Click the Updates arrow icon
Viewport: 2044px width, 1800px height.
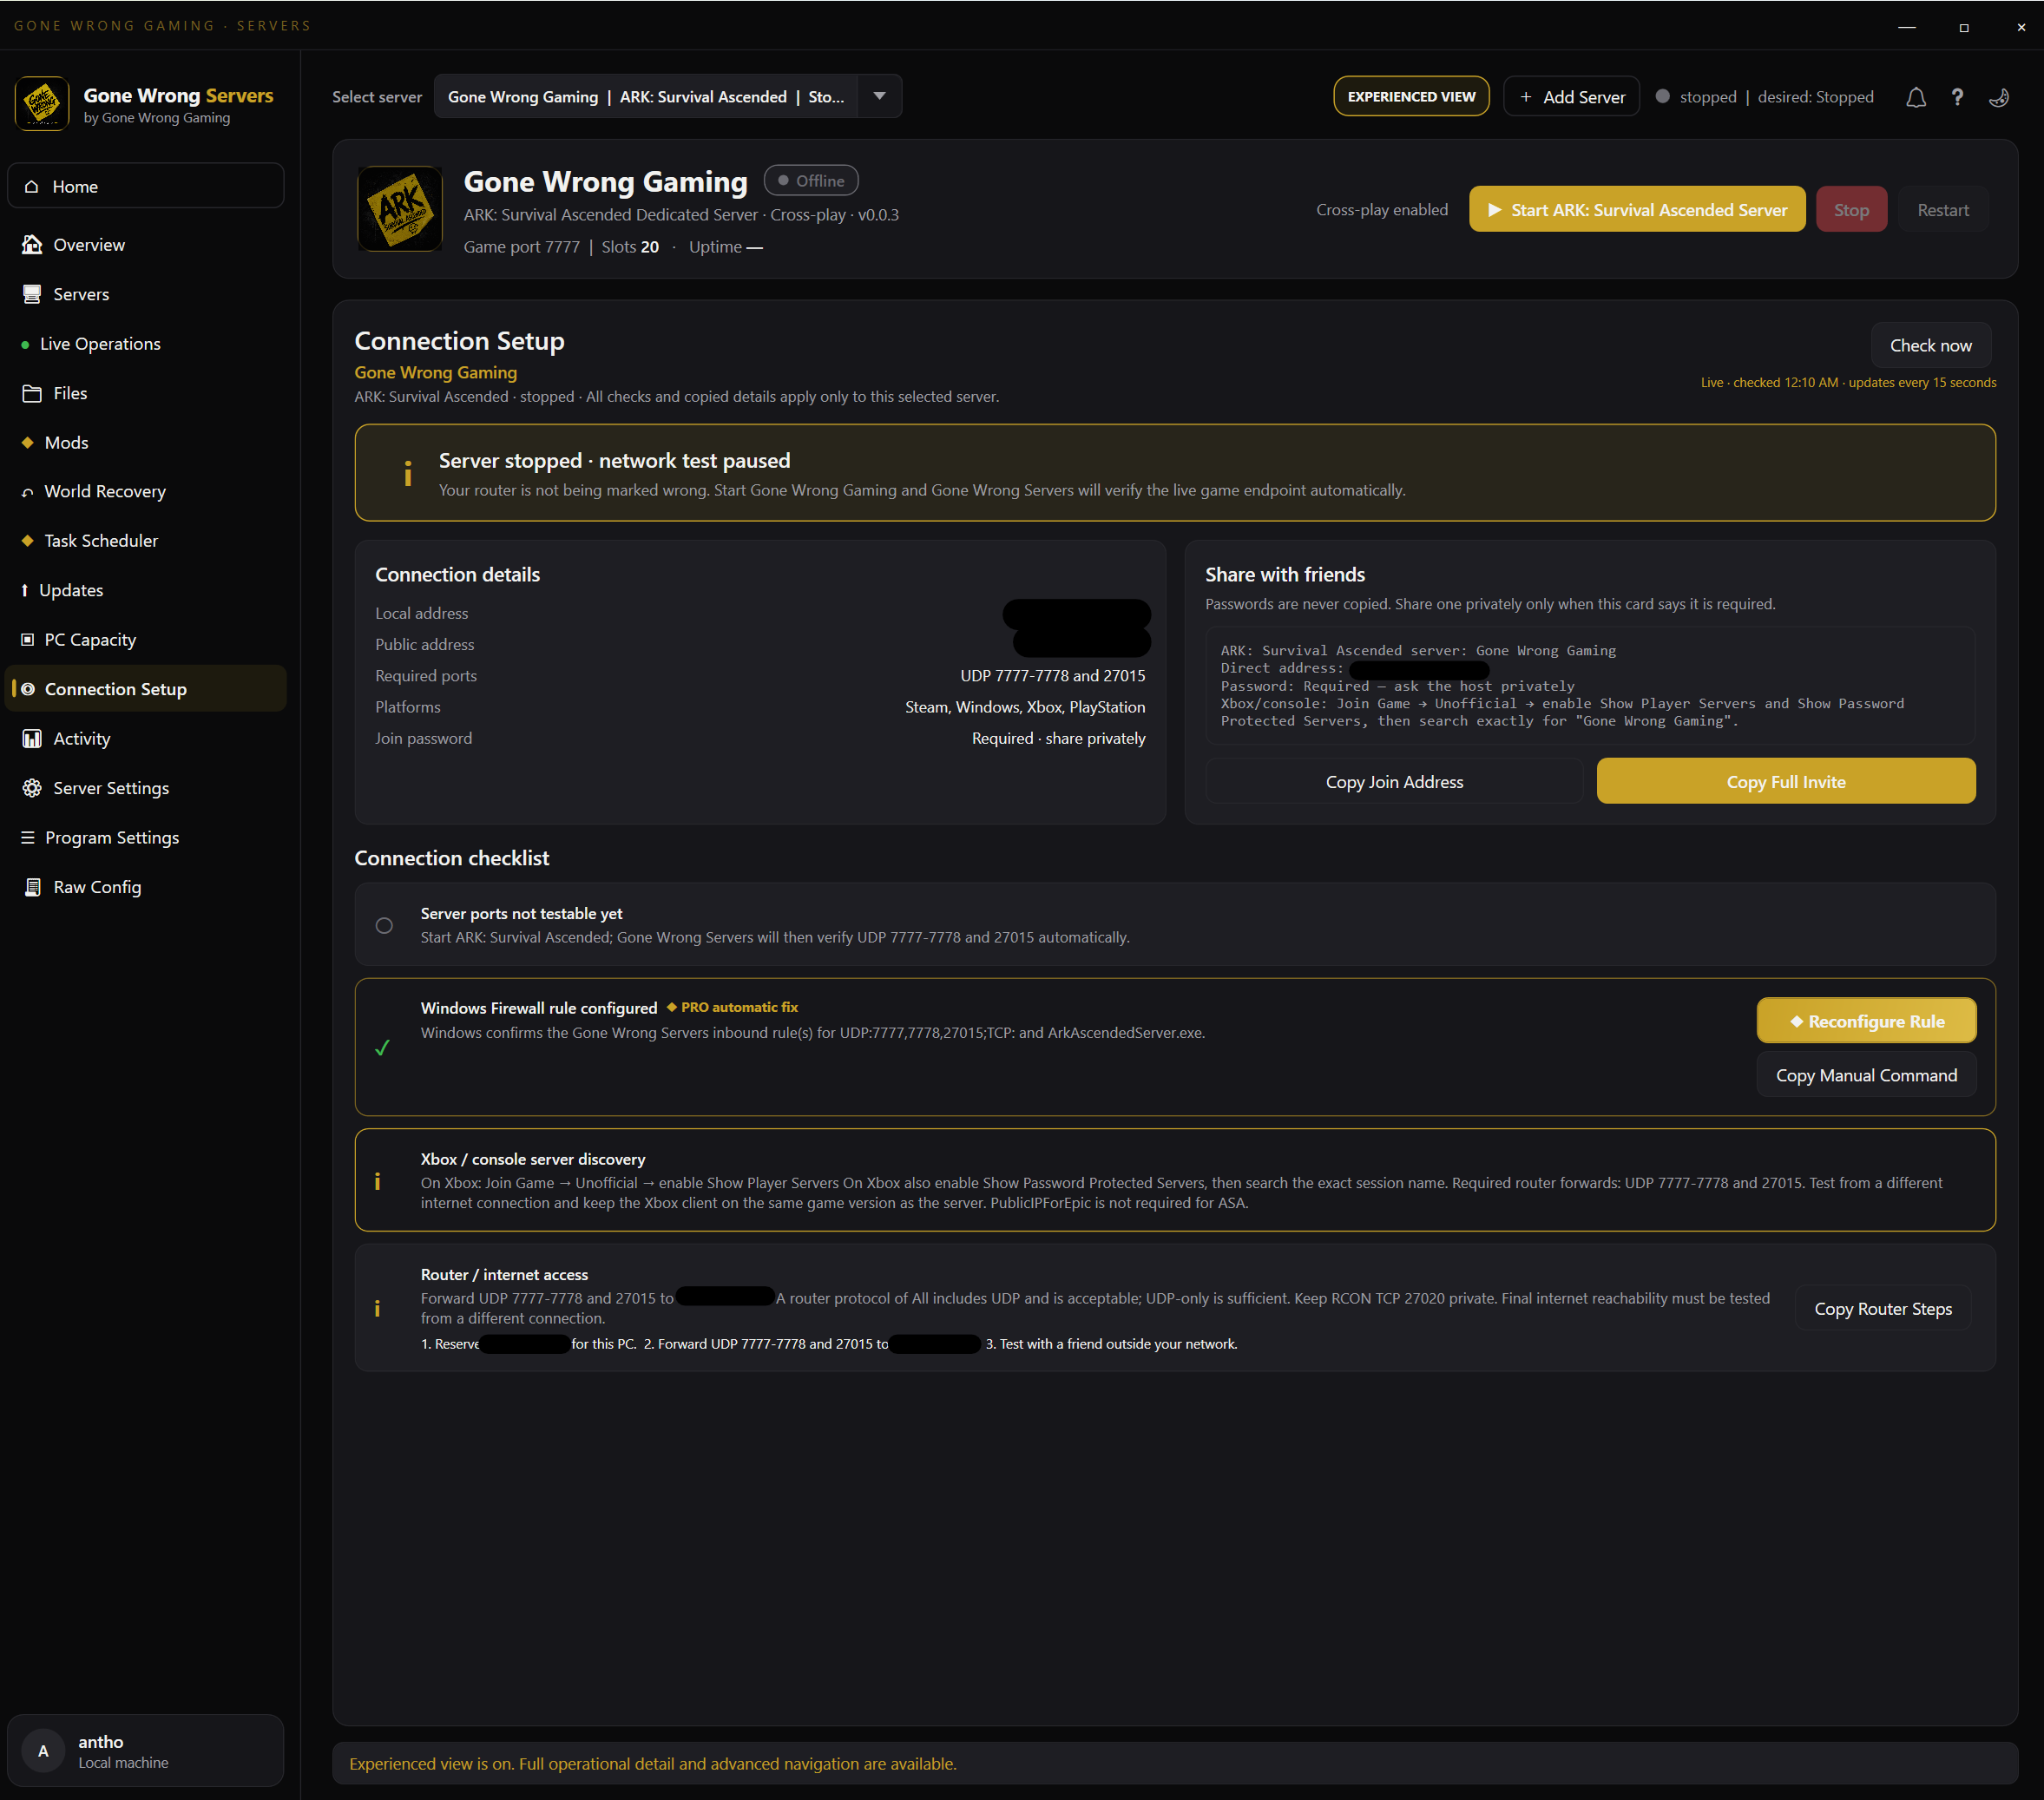[24, 590]
